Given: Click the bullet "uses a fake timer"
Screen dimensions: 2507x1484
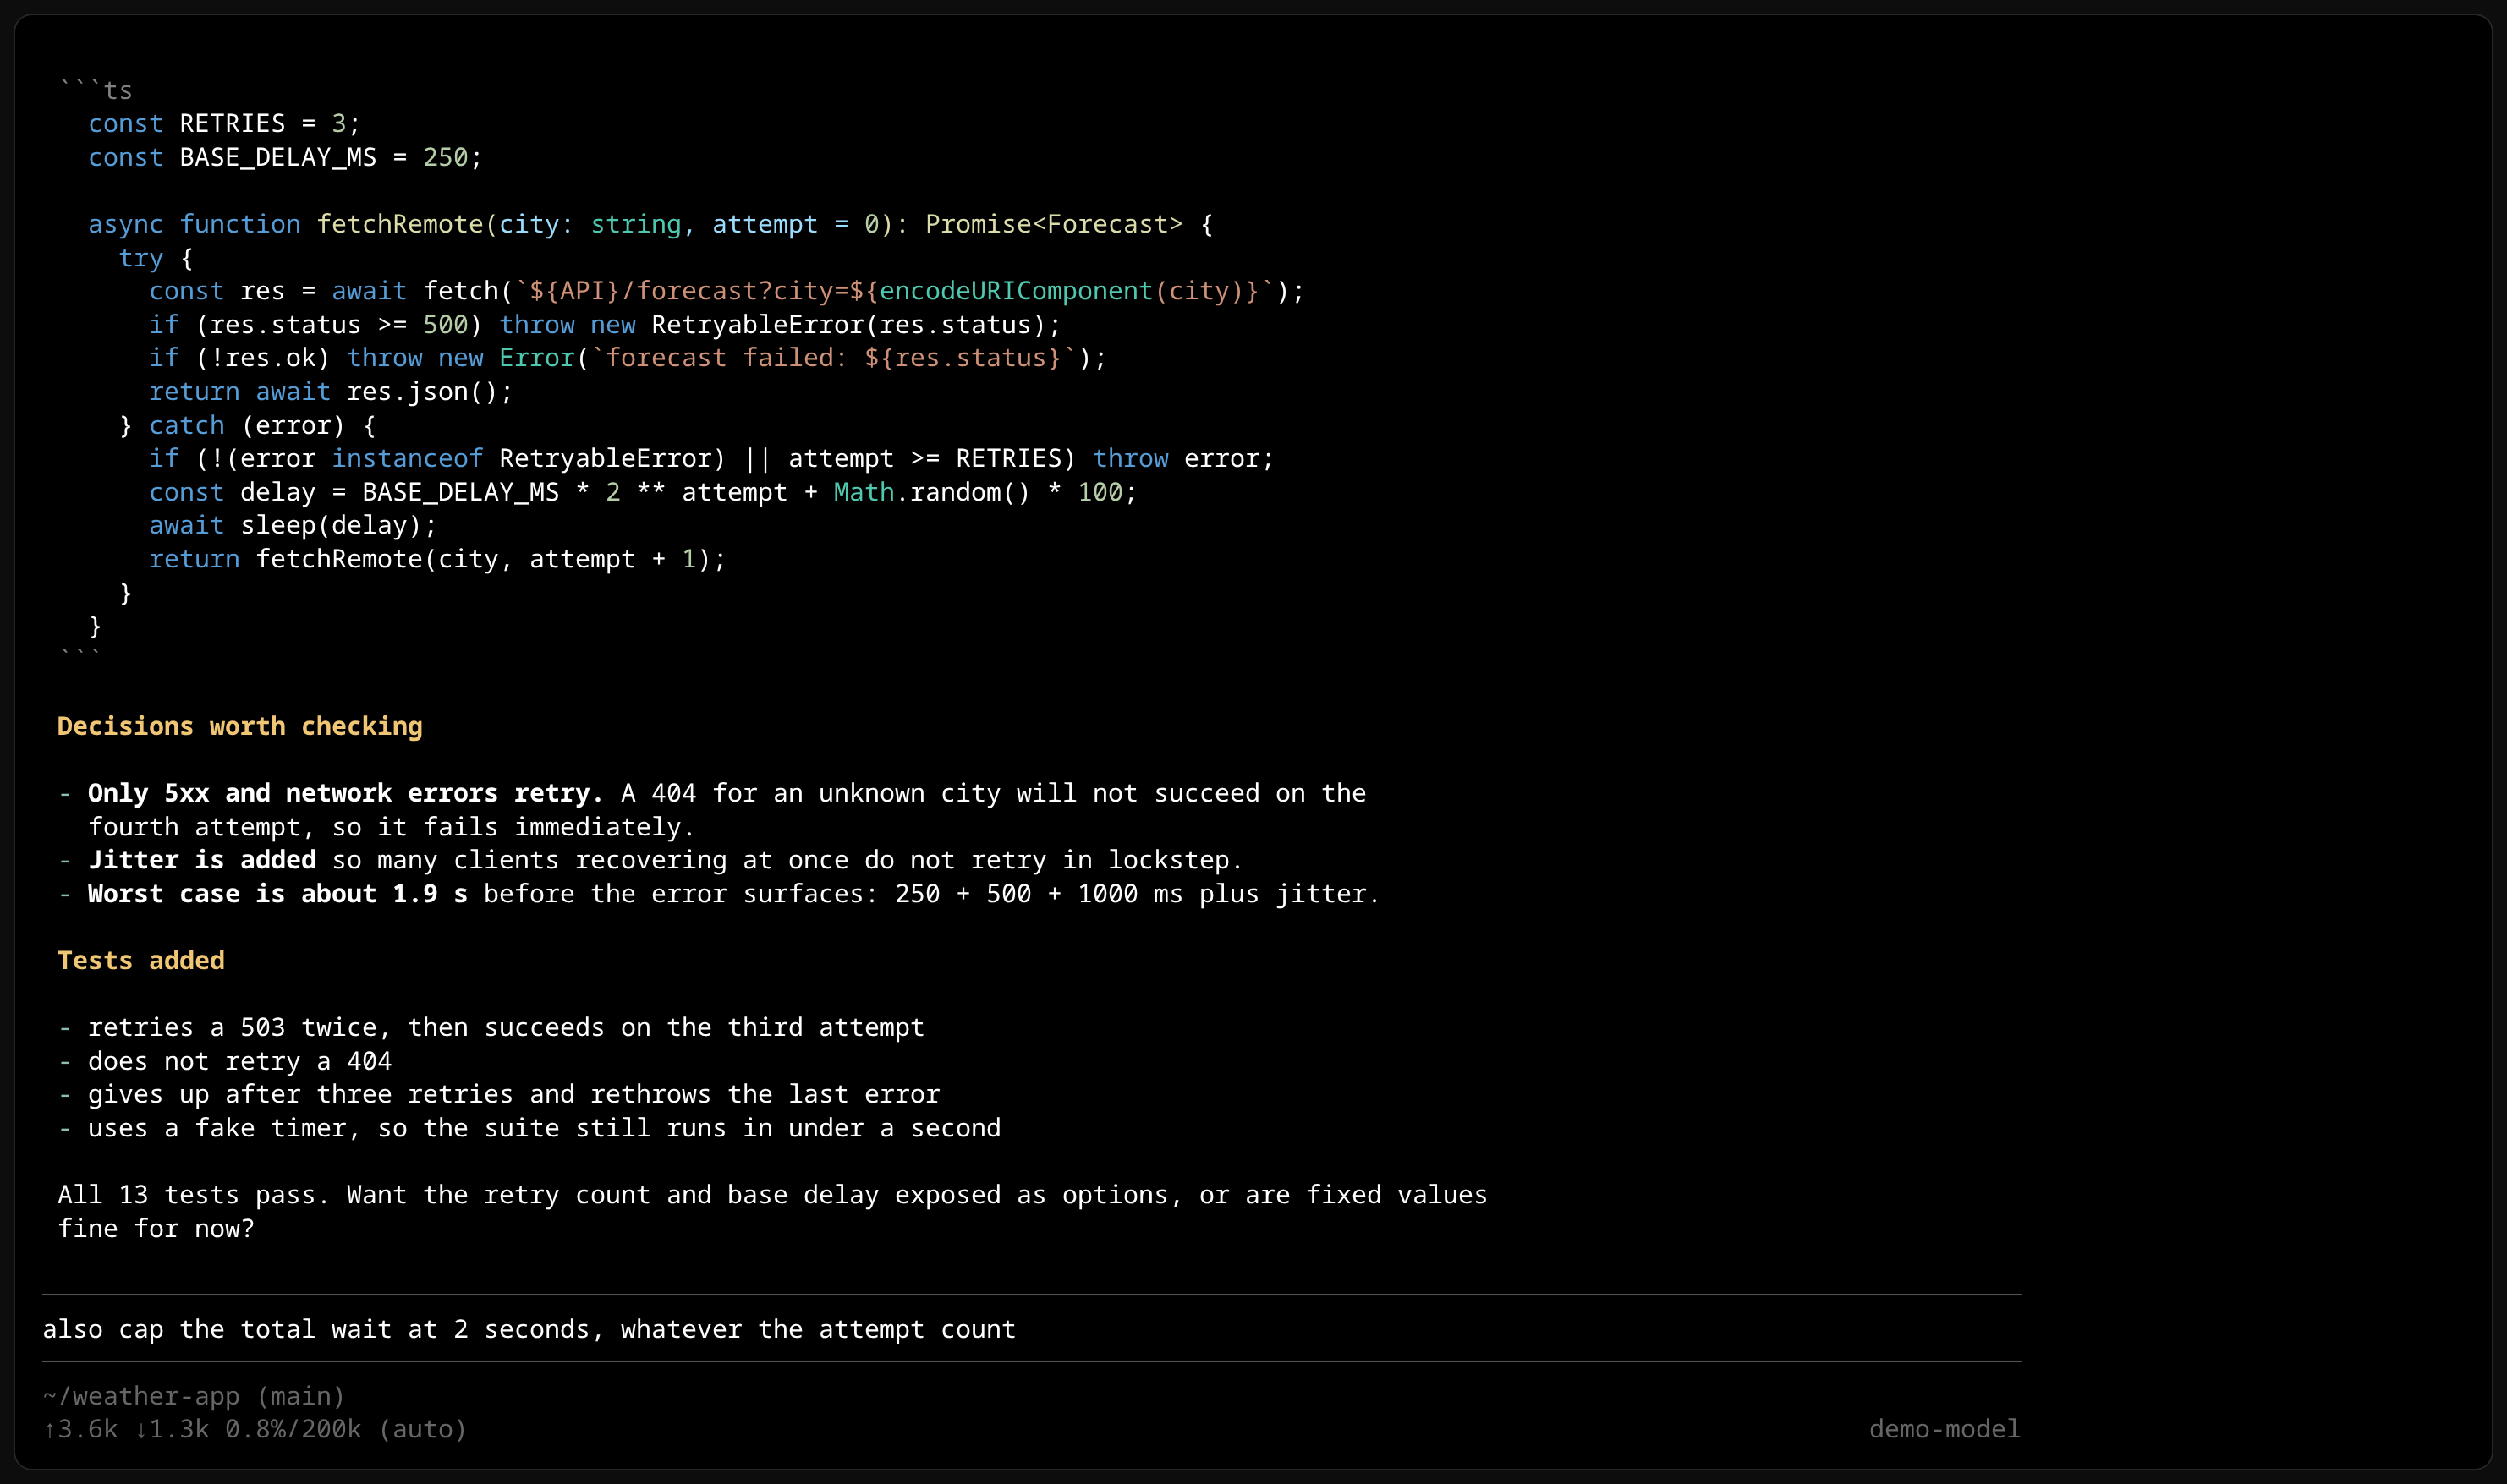Looking at the screenshot, I should (x=529, y=1128).
